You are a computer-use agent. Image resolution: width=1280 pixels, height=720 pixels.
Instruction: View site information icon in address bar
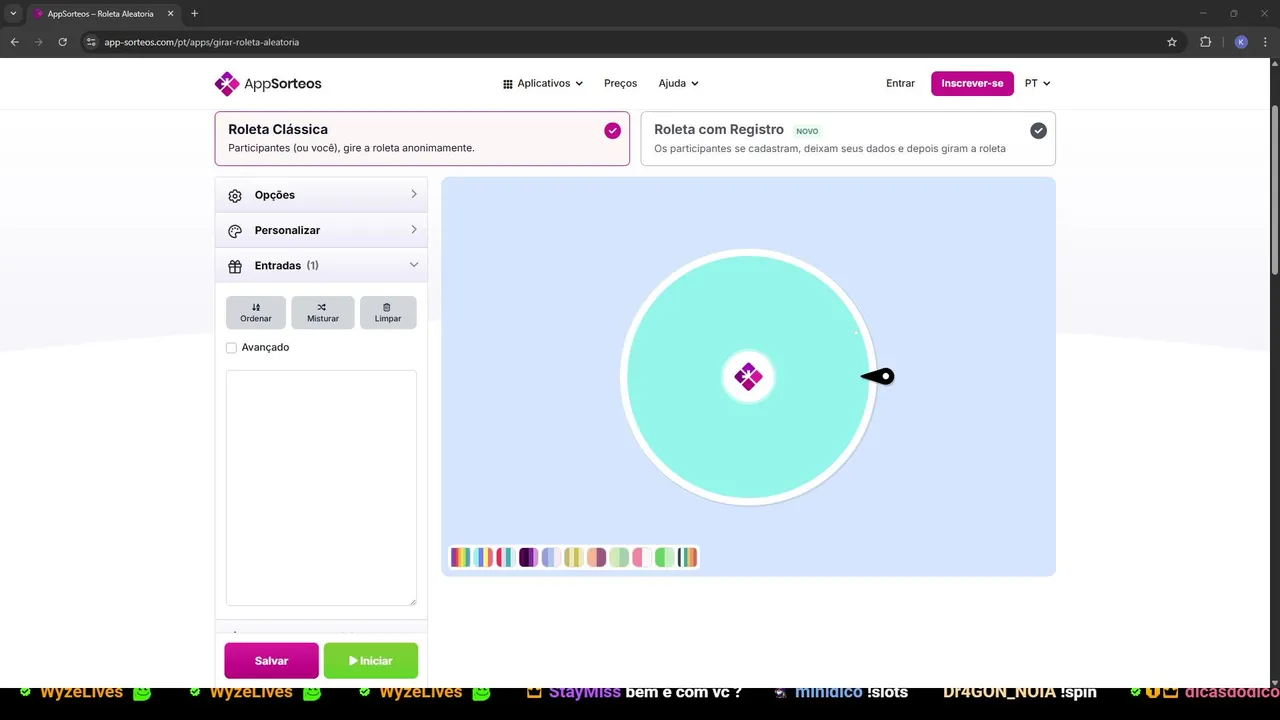91,42
